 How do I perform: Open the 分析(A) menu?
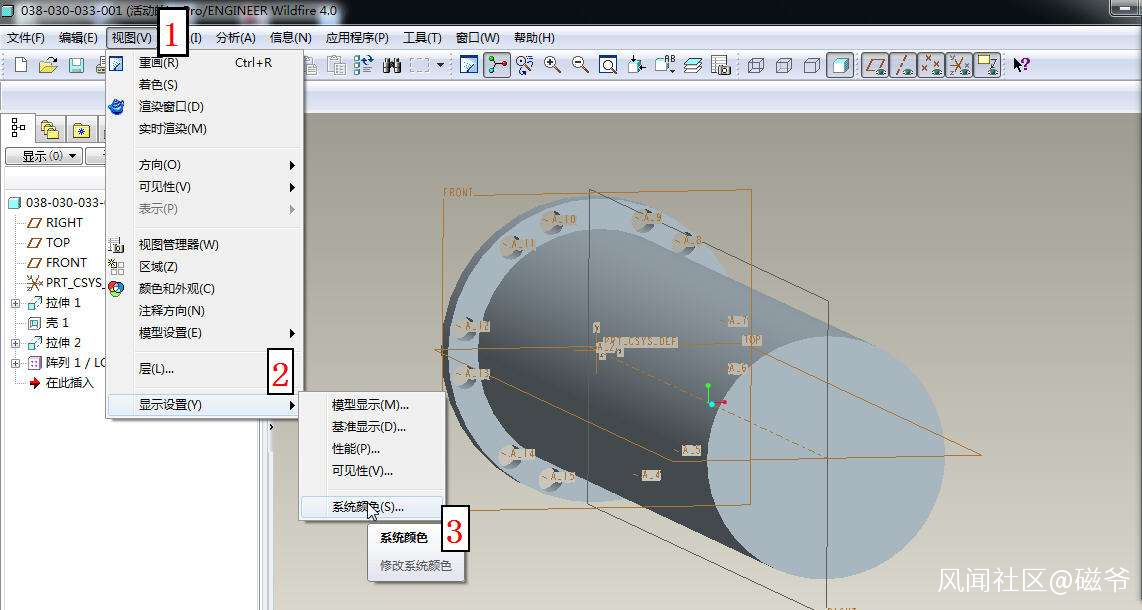235,38
